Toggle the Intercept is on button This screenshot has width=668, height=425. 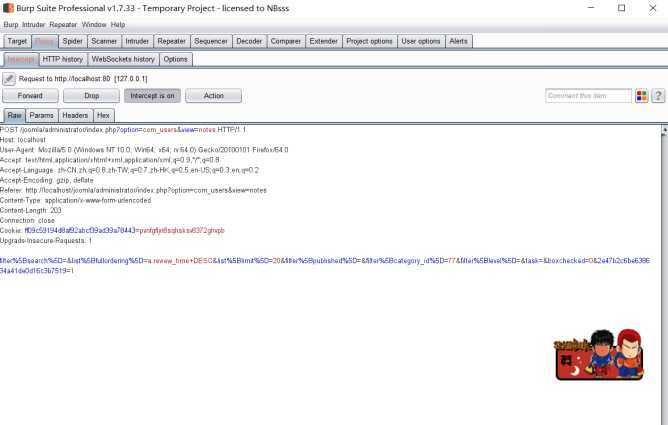152,96
